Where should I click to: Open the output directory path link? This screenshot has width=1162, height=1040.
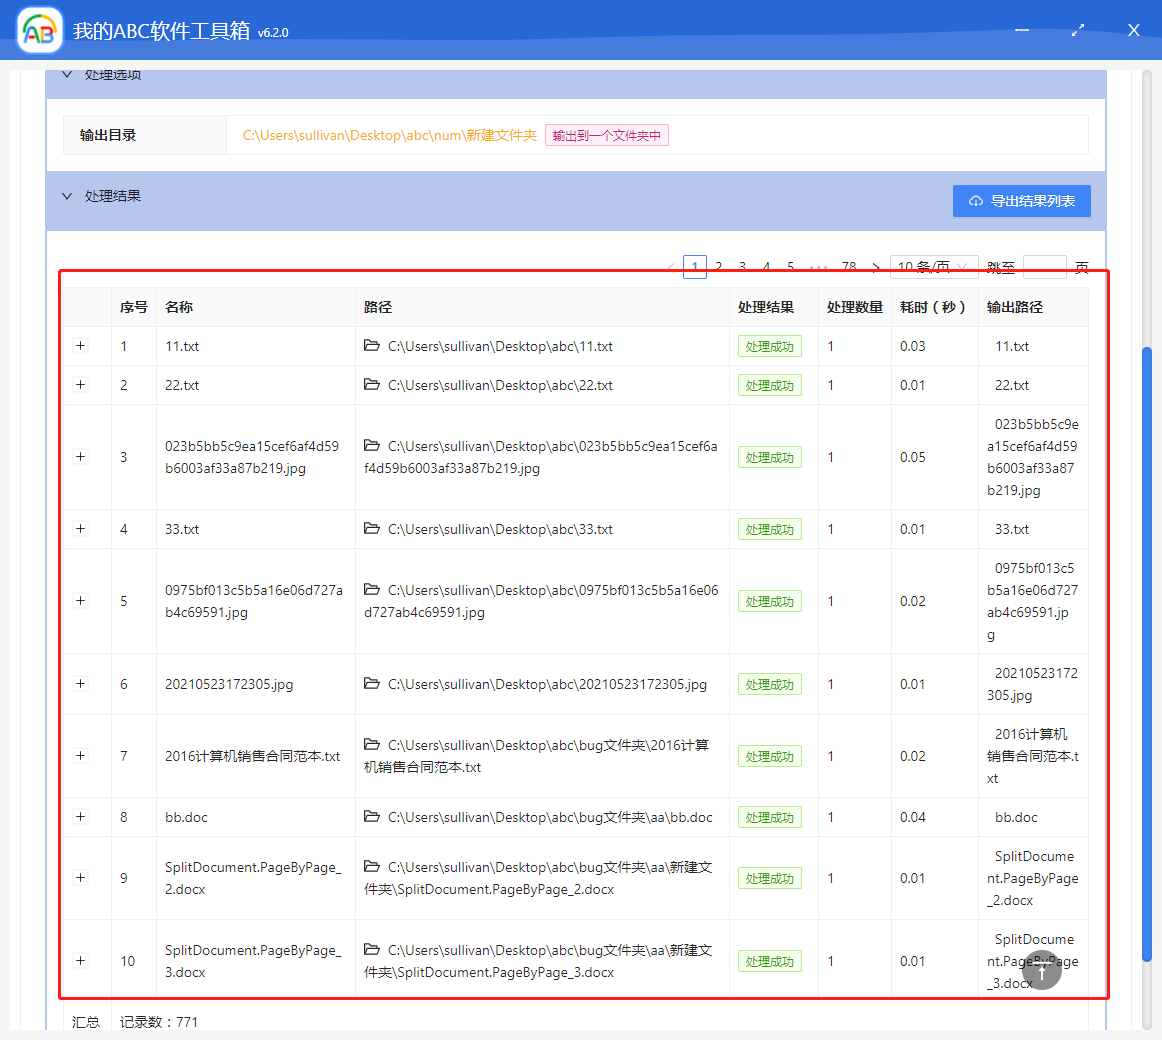[x=389, y=135]
